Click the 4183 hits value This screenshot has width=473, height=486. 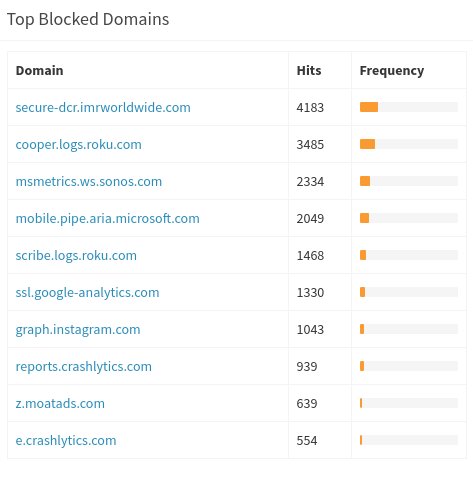(310, 107)
